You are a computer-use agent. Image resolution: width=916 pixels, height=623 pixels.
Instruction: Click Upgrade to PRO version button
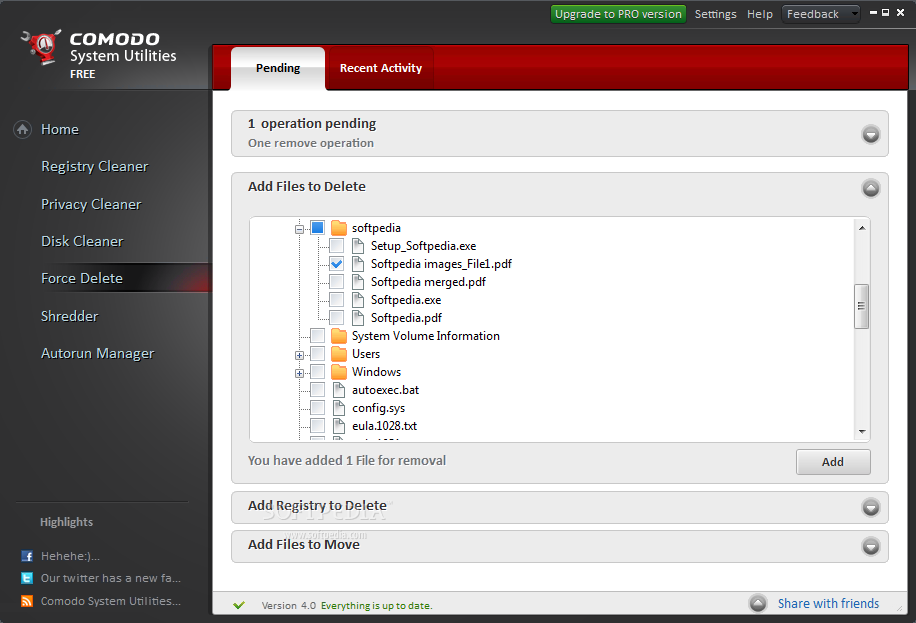pyautogui.click(x=618, y=14)
